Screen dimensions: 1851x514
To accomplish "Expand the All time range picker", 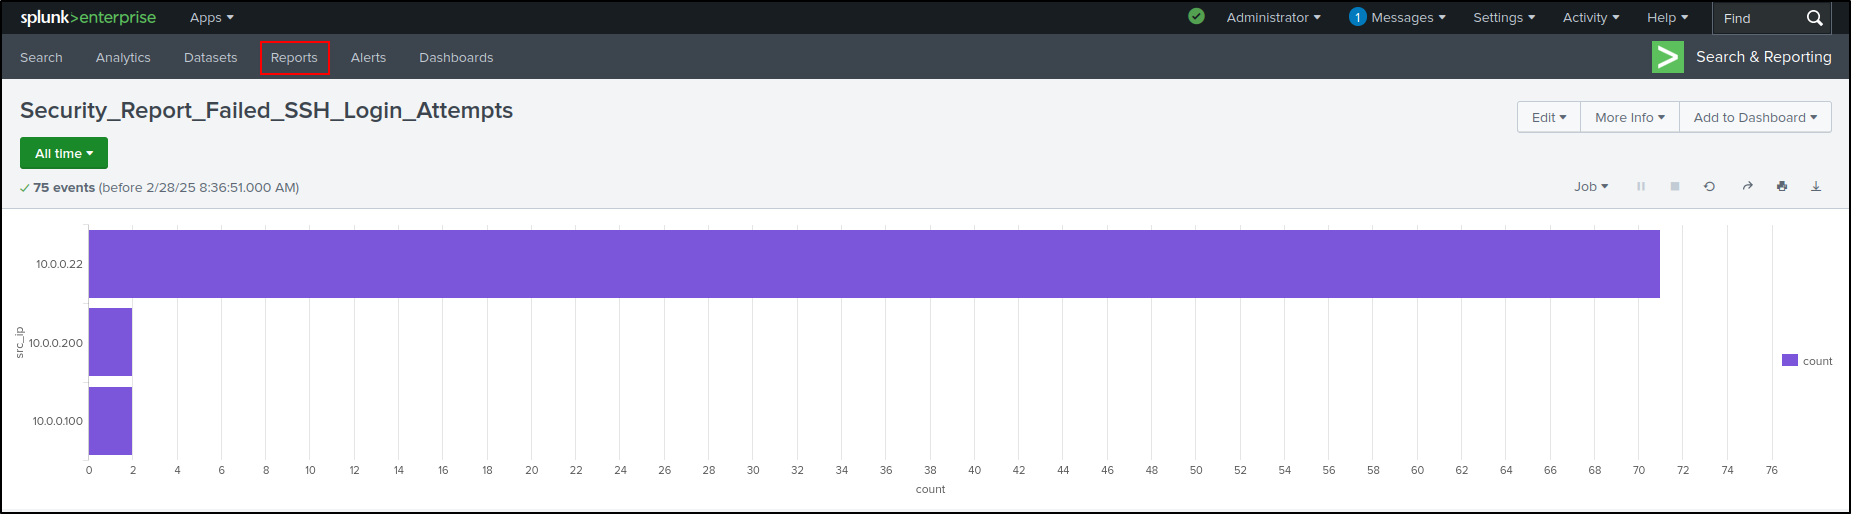I will coord(64,153).
